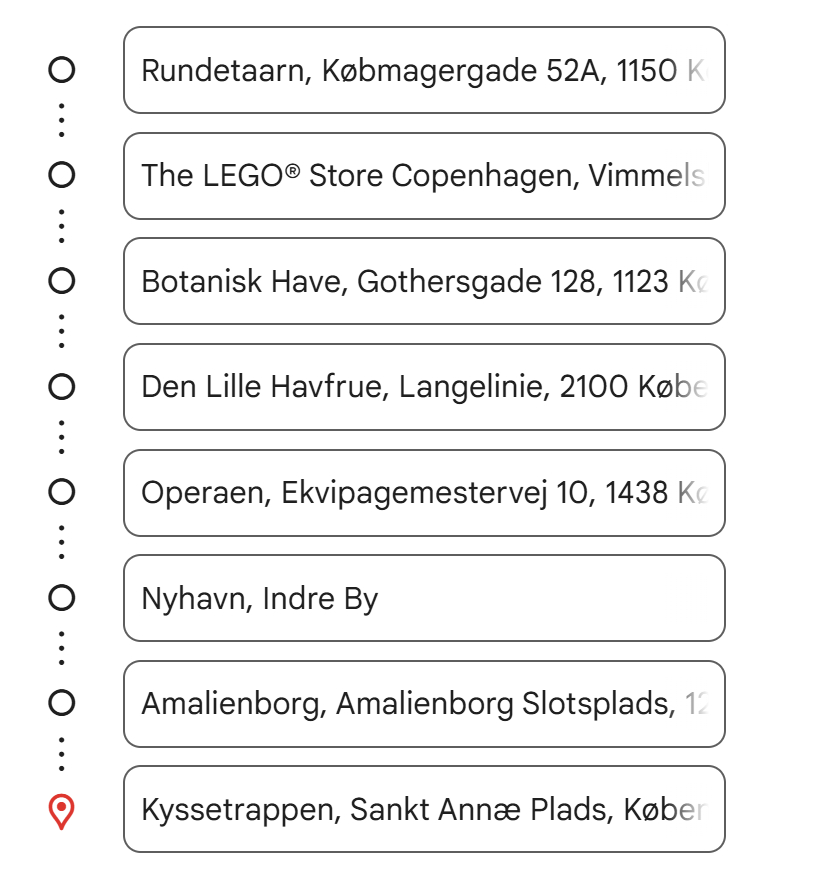Select the Den Lille Havfrue, Langelinie field

coord(424,387)
